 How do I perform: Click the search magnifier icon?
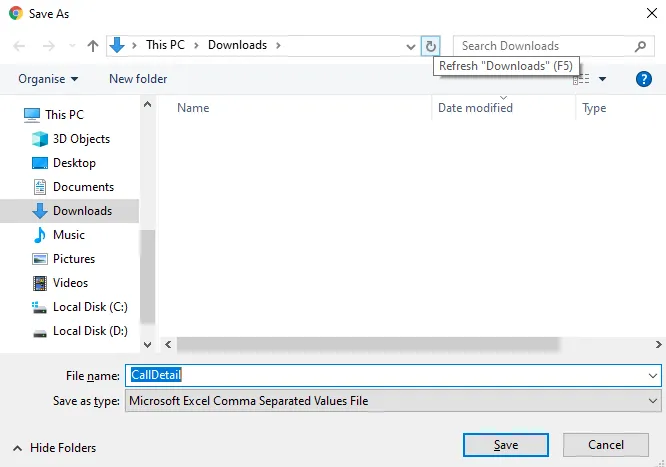coord(641,46)
